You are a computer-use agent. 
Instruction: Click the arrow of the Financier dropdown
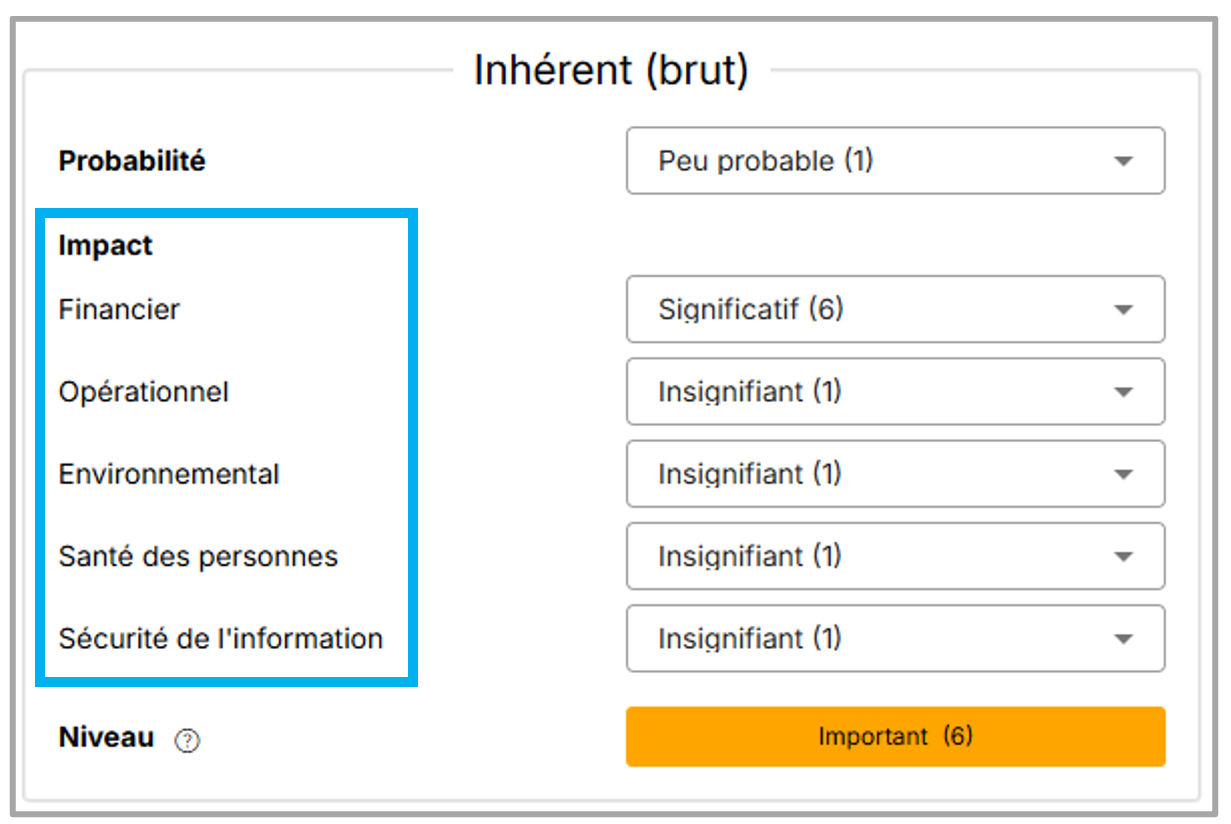1123,310
